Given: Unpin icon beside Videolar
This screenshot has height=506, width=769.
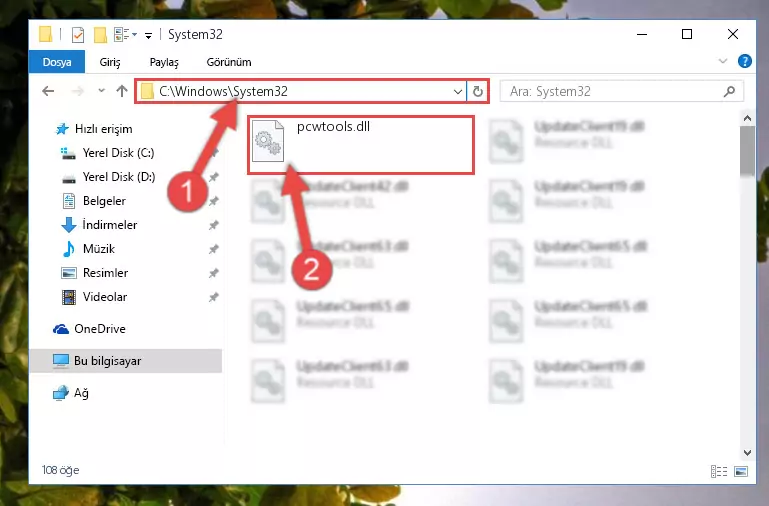Looking at the screenshot, I should (x=213, y=297).
